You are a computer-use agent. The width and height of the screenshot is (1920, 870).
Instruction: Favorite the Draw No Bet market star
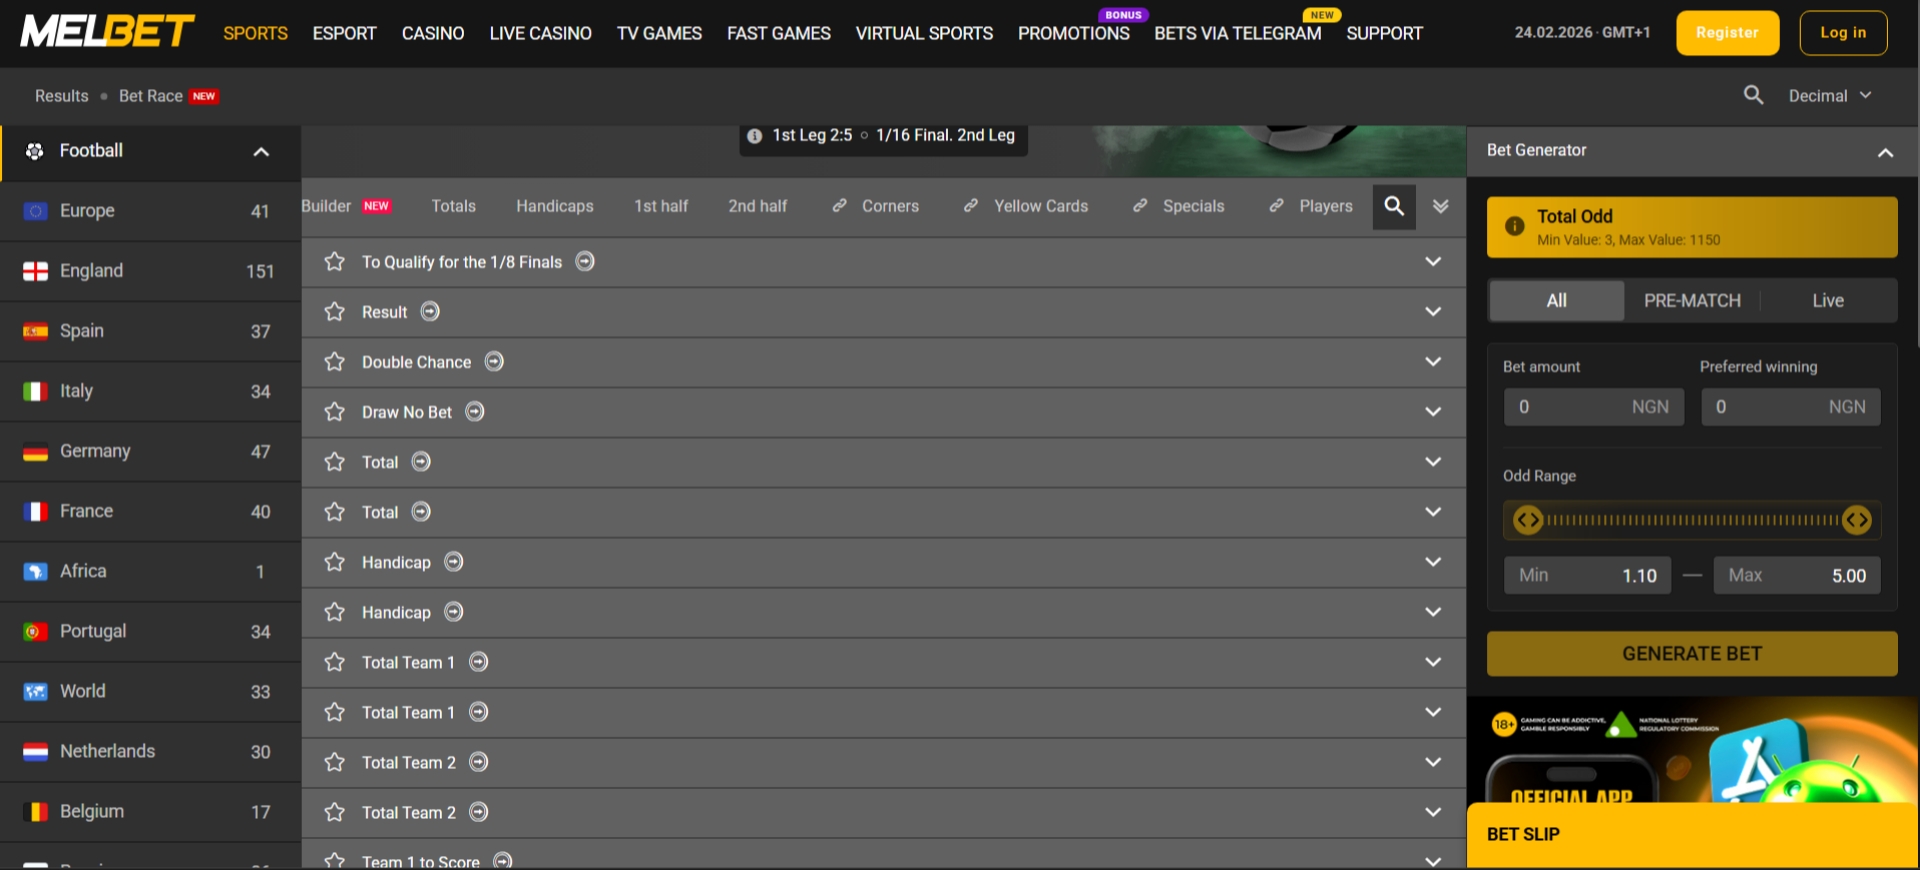pos(335,411)
